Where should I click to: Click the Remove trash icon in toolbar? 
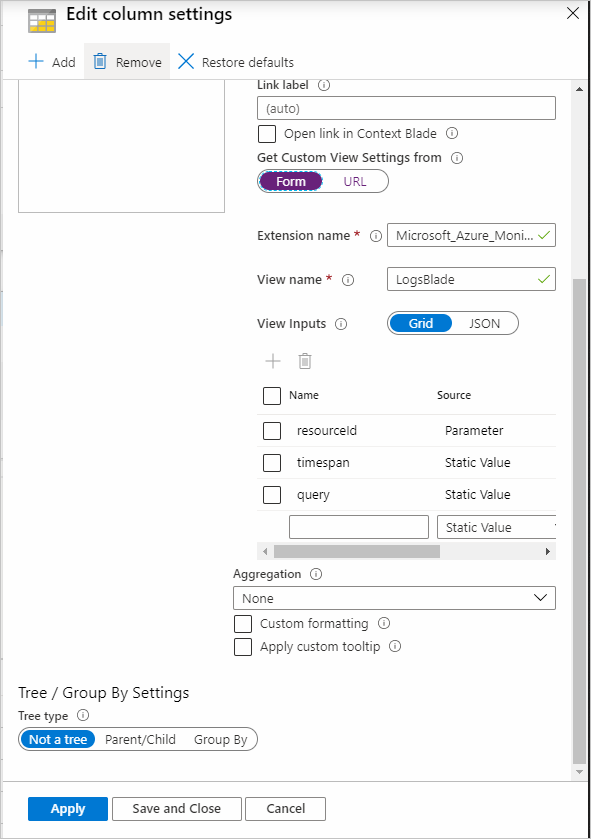(x=100, y=62)
